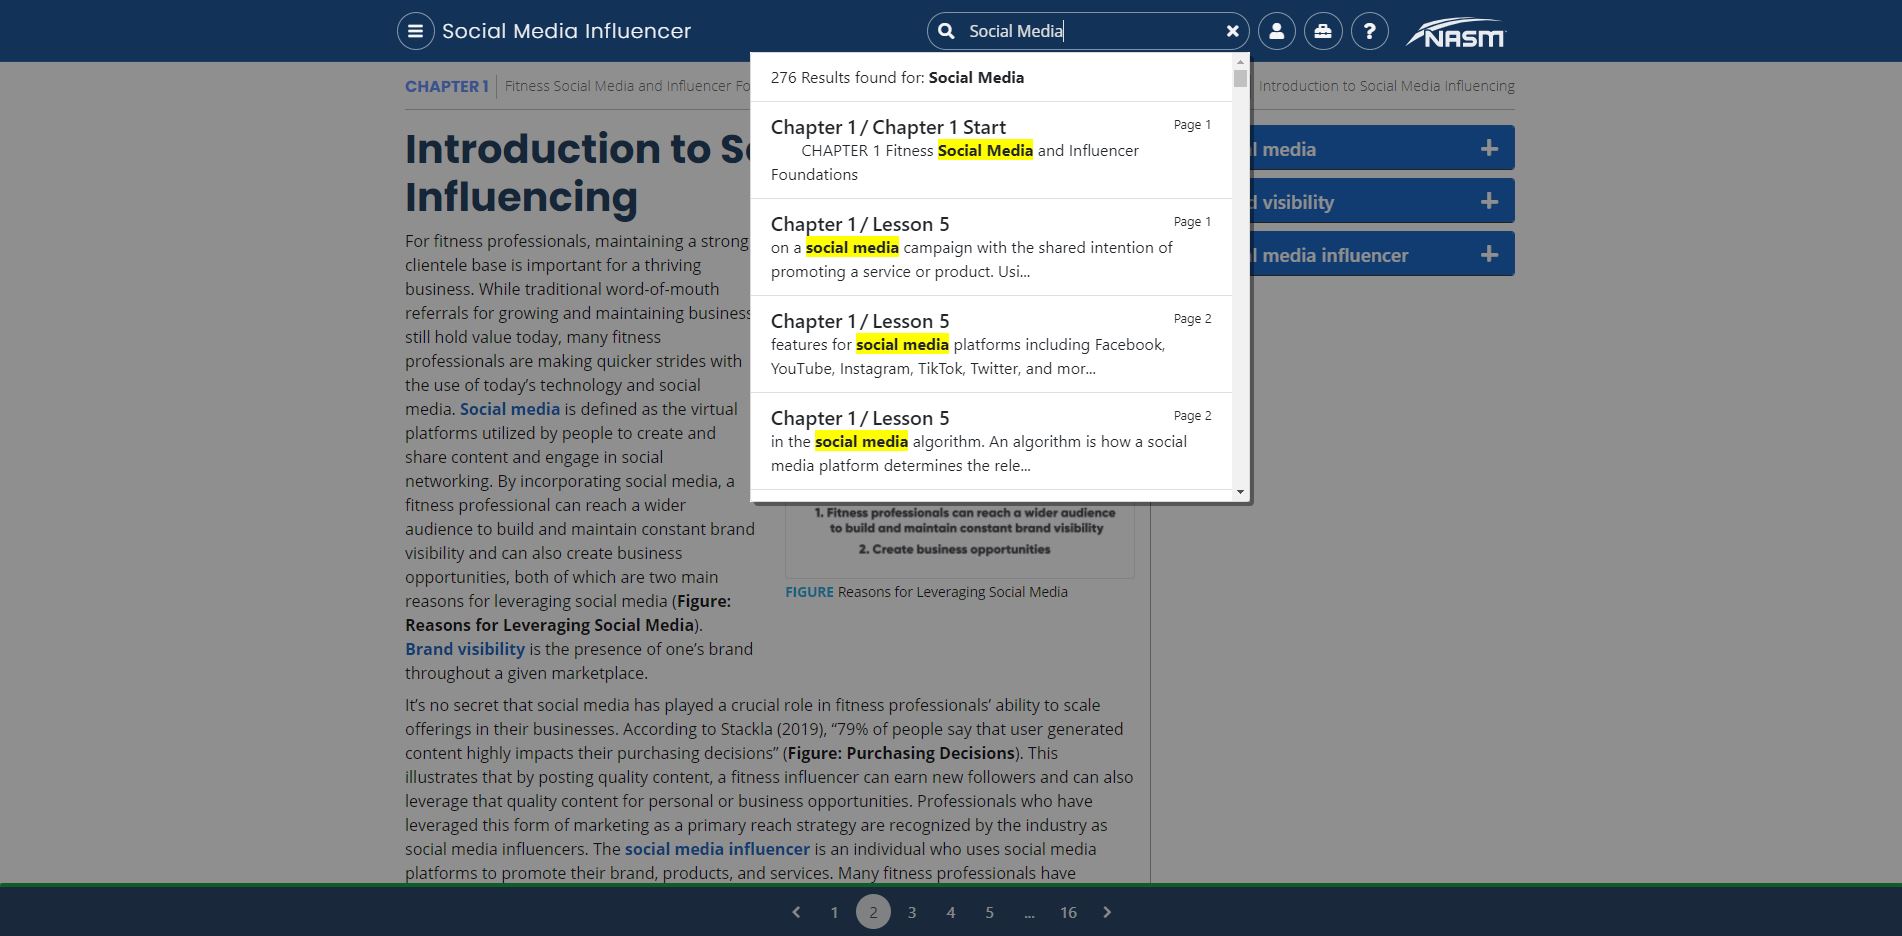Click FIGURE Reasons for Leveraging Social Media caption
This screenshot has width=1902, height=936.
(x=926, y=592)
